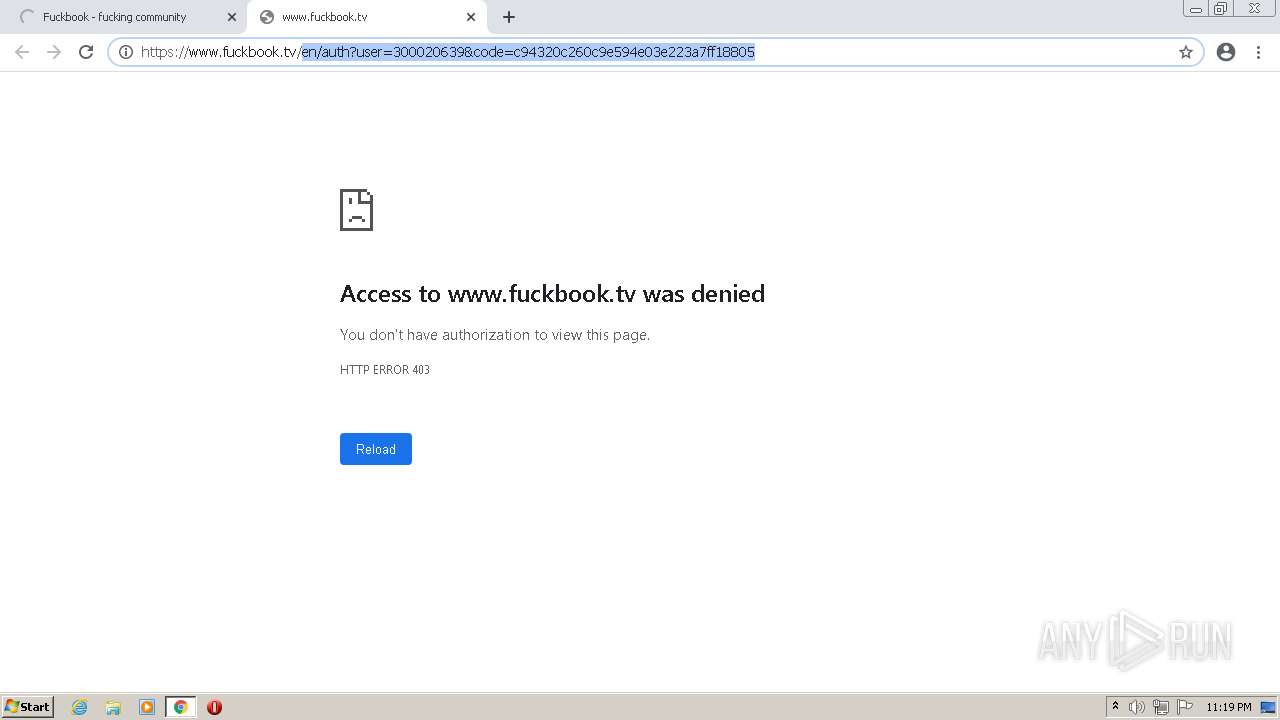This screenshot has width=1280, height=720.
Task: Click the Action Center flag icon
Action: coord(1185,707)
